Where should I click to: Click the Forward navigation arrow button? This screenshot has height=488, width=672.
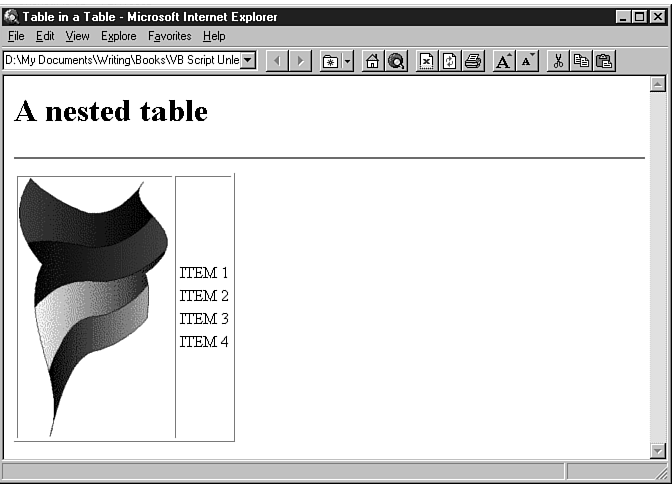pyautogui.click(x=300, y=61)
